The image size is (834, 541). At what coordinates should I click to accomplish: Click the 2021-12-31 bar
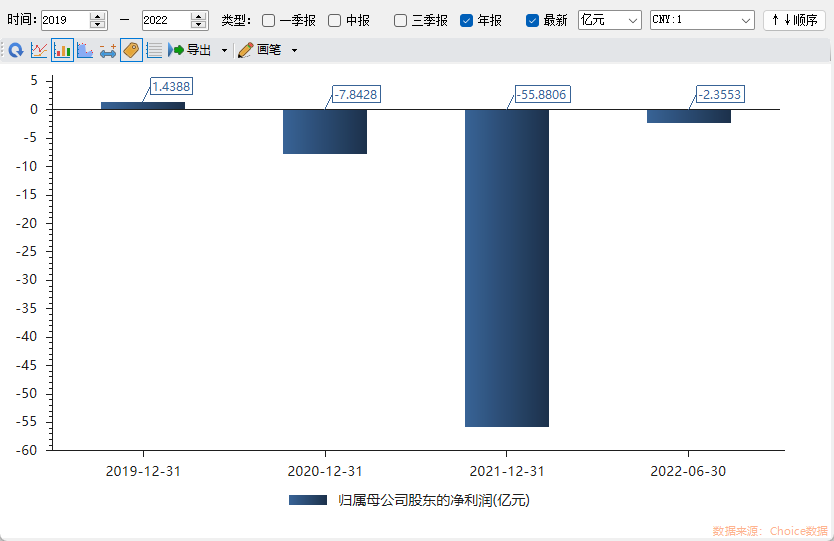point(507,268)
